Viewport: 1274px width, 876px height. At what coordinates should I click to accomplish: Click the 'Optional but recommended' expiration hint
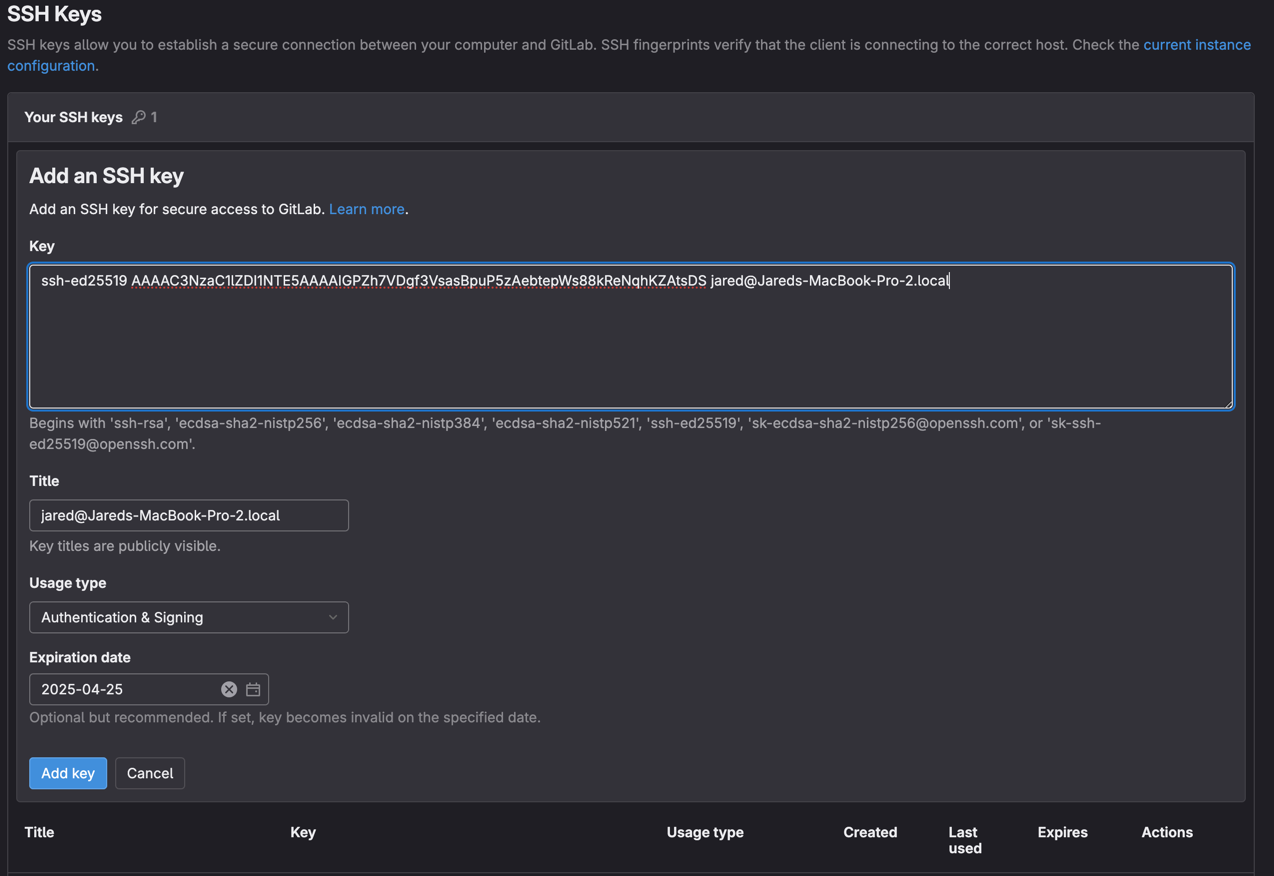(285, 717)
